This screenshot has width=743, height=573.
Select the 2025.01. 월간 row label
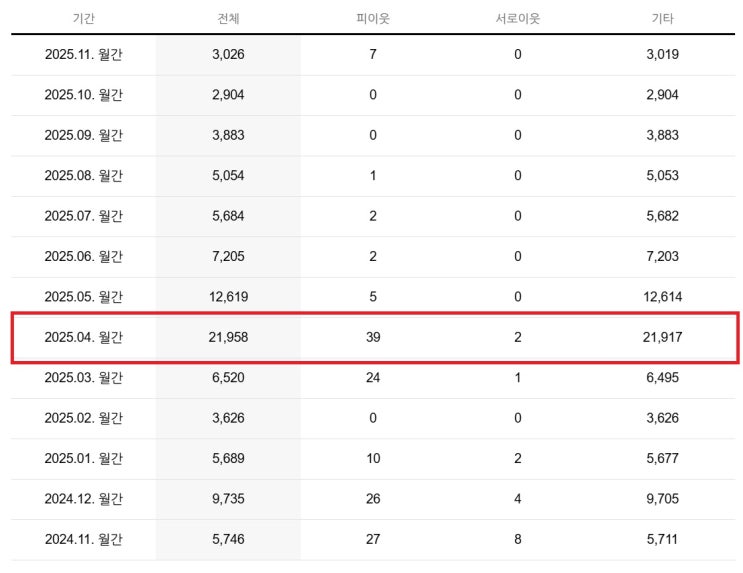click(83, 458)
